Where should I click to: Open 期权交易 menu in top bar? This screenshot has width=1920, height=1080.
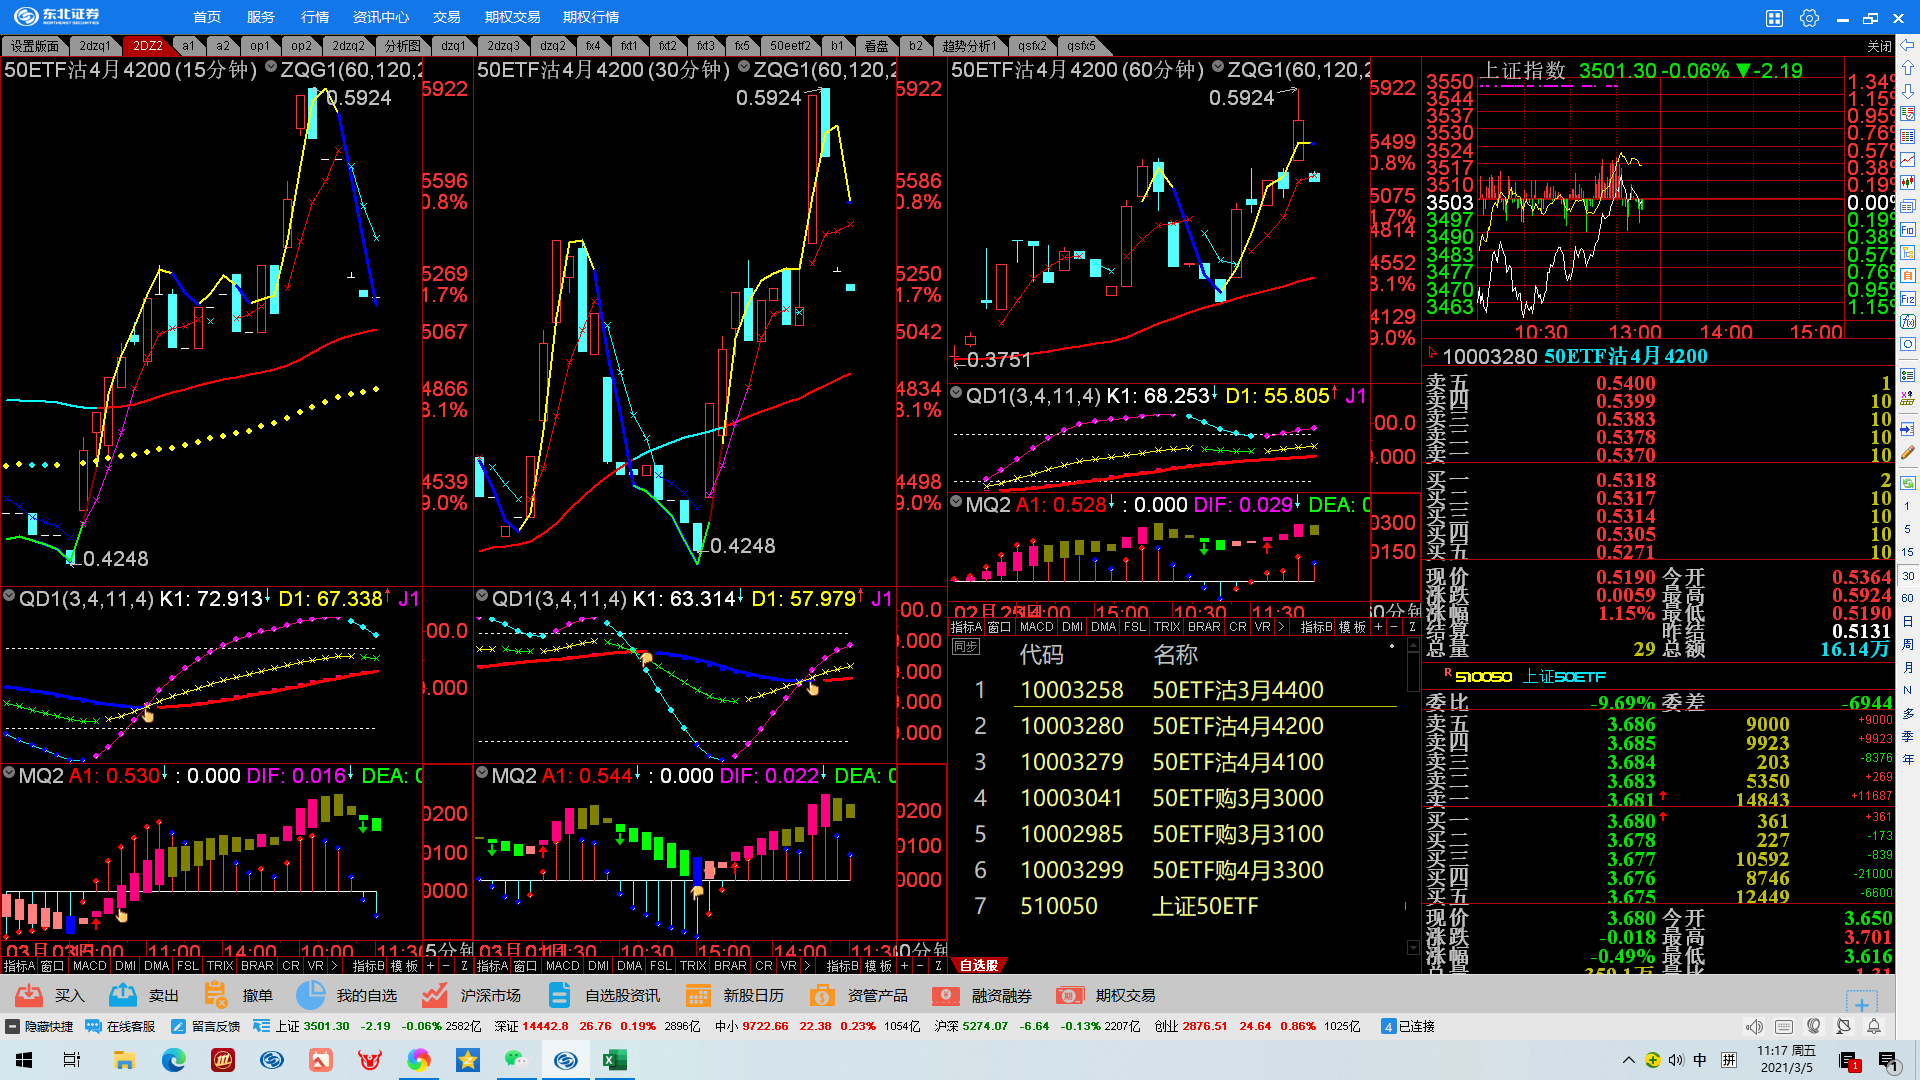[512, 17]
